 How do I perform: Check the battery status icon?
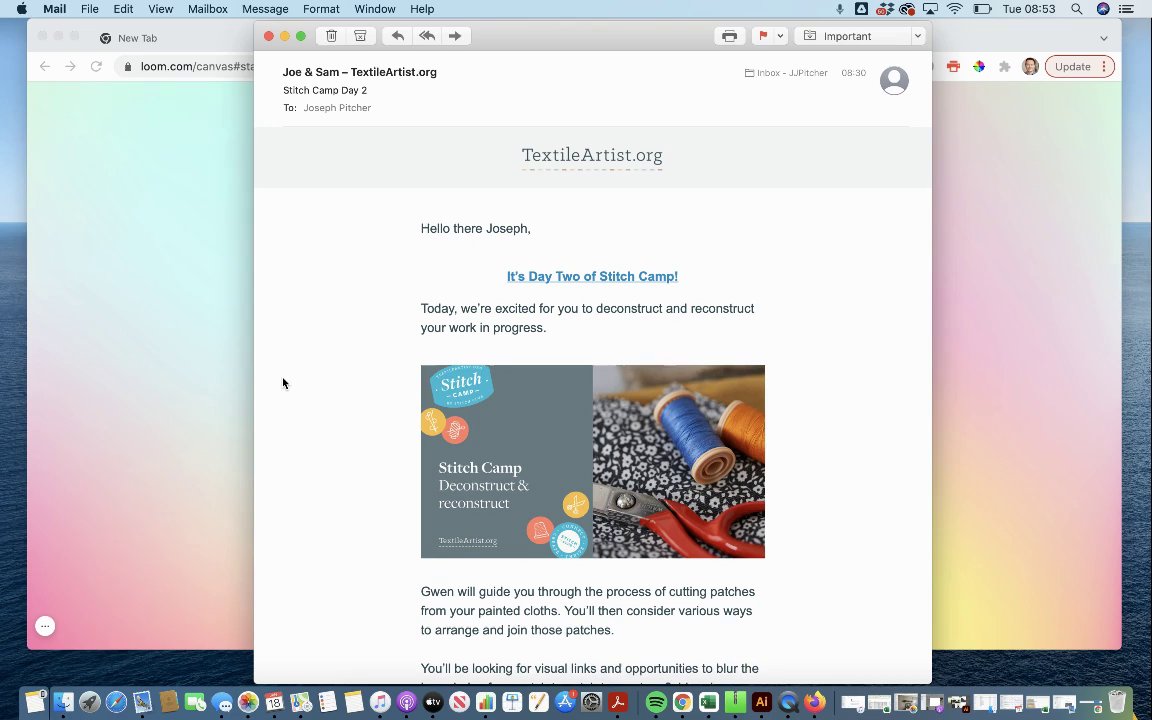pyautogui.click(x=982, y=9)
